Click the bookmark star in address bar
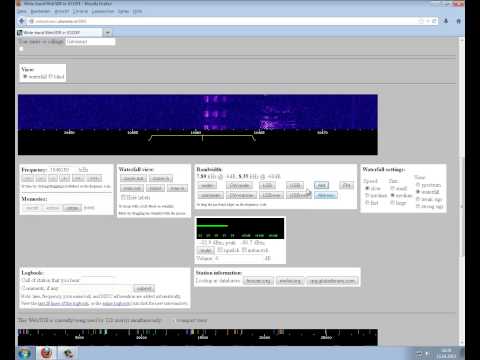Image resolution: width=480 pixels, height=360 pixels. [x=421, y=21]
